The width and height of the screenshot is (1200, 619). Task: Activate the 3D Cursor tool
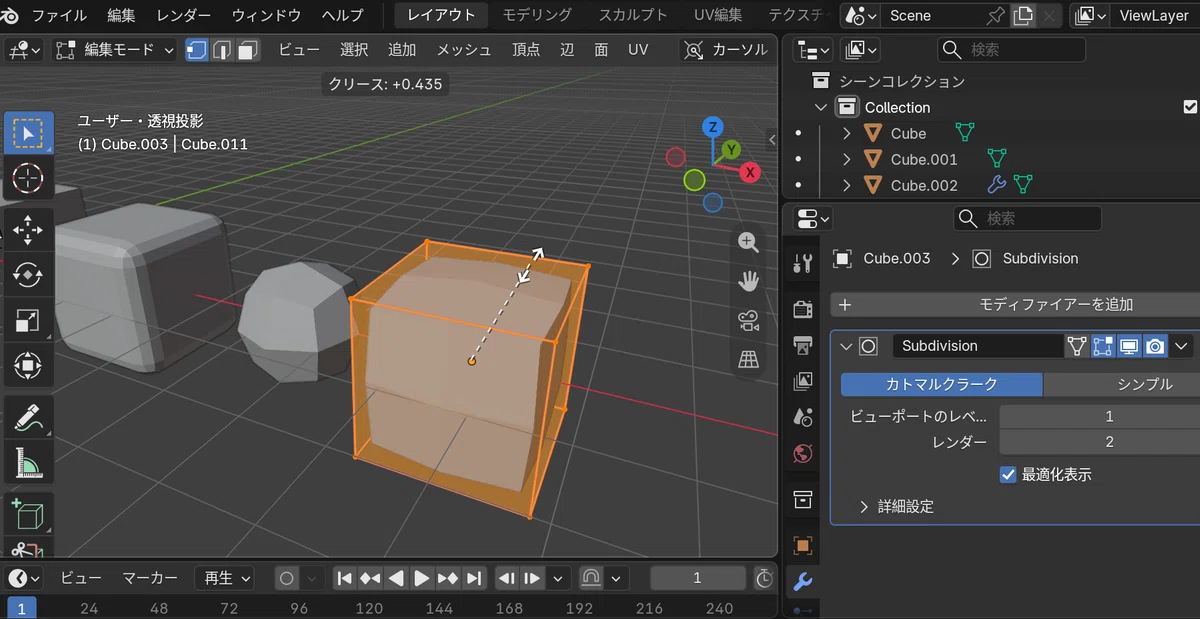tap(28, 179)
